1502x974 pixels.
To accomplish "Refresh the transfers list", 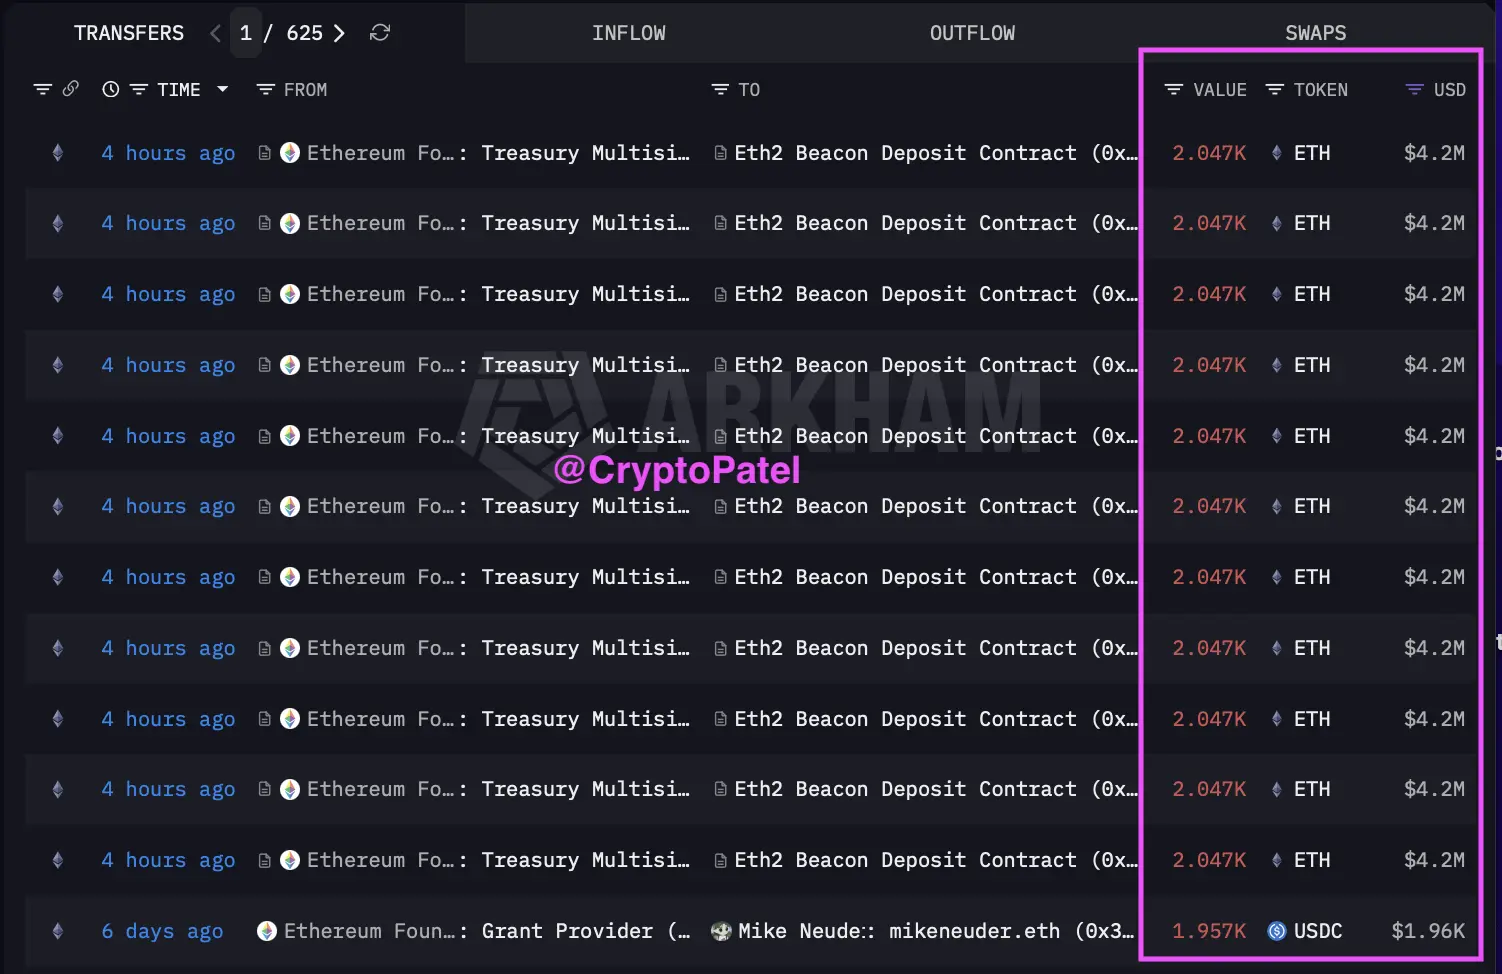I will point(379,33).
